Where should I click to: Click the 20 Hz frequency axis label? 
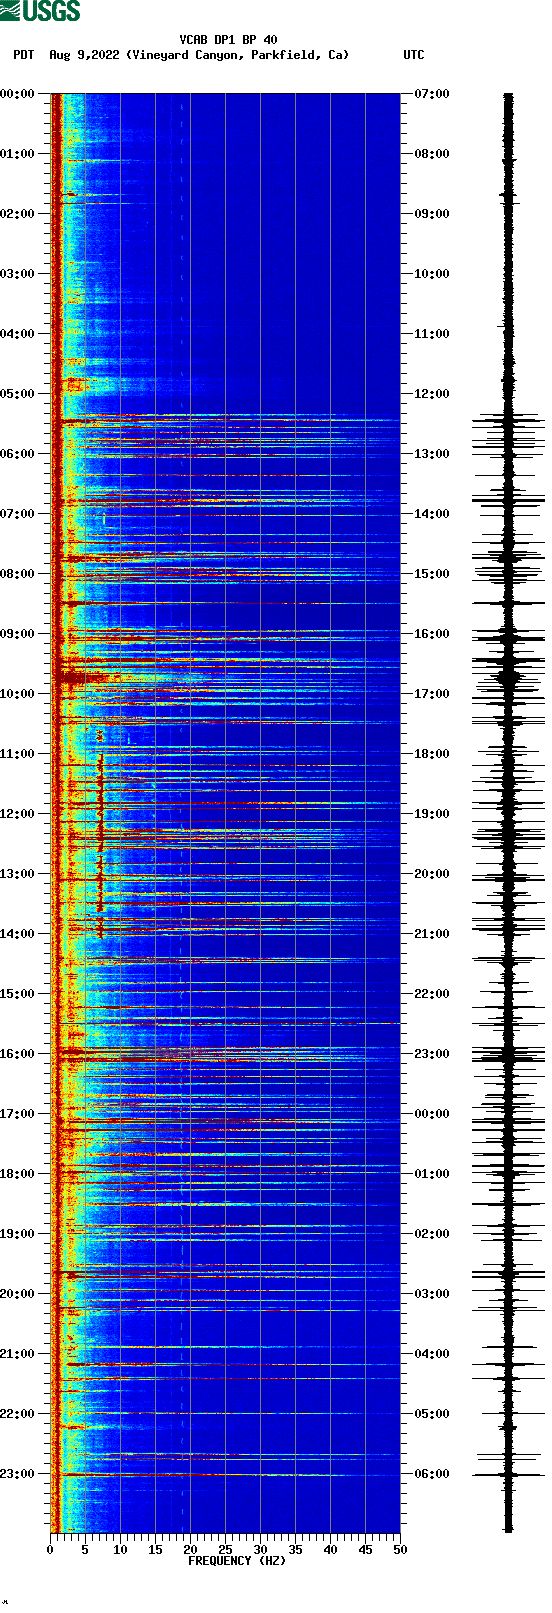tap(190, 1550)
